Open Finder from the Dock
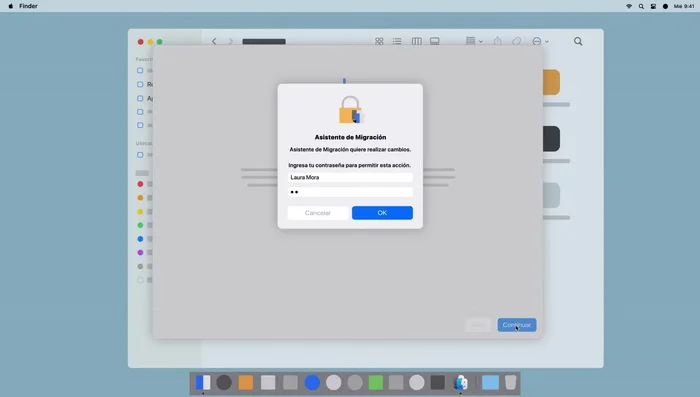 click(x=203, y=382)
